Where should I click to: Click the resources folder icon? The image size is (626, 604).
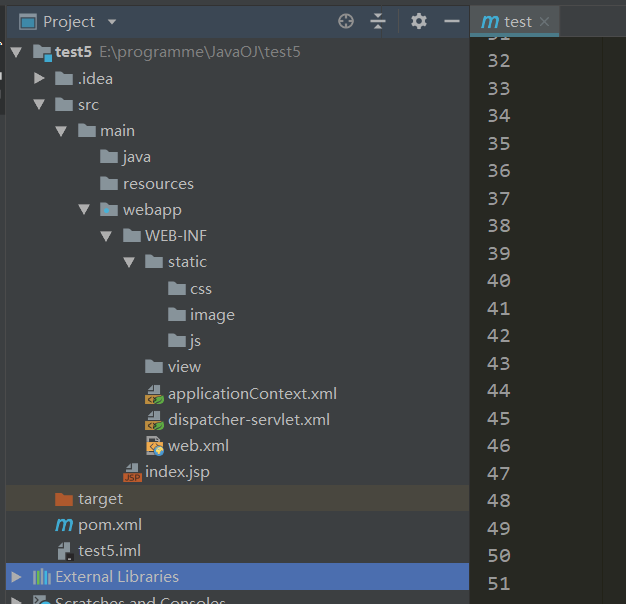coord(109,184)
